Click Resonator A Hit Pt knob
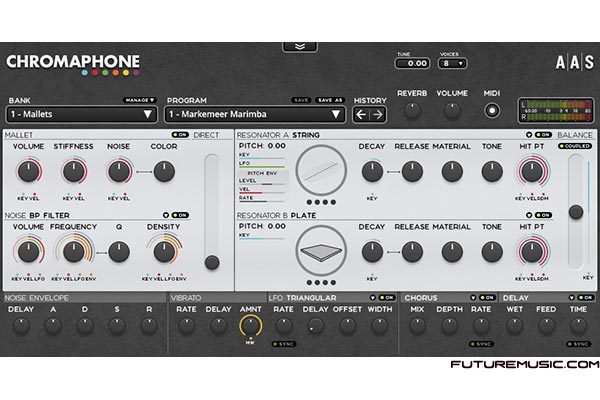This screenshot has height=400, width=600. pyautogui.click(x=532, y=171)
